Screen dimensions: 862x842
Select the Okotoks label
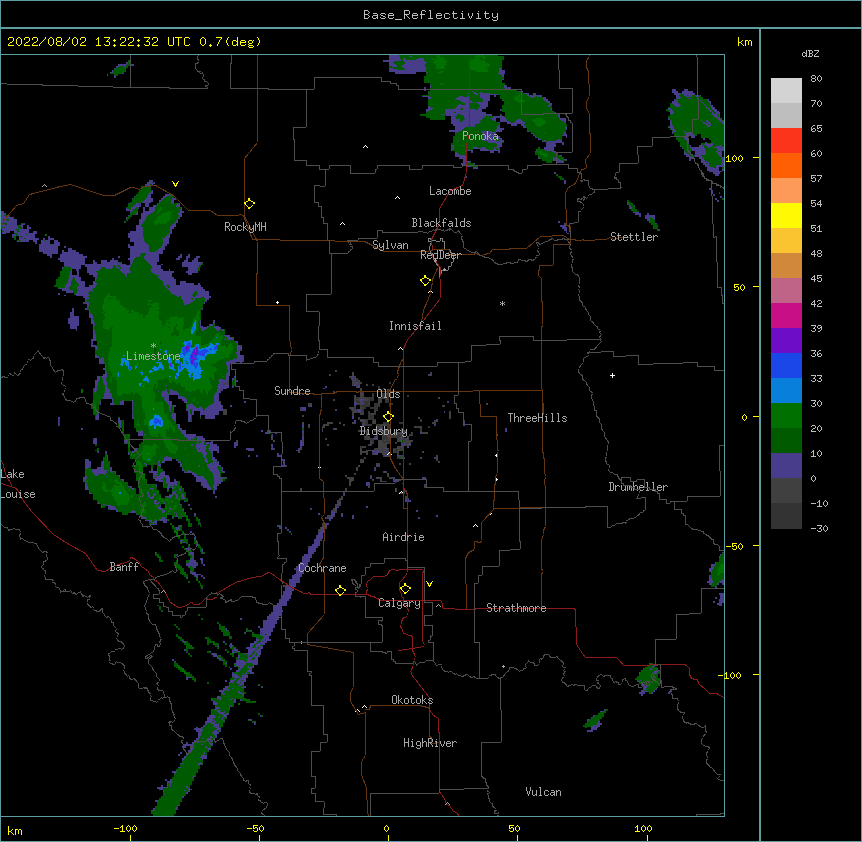click(412, 700)
